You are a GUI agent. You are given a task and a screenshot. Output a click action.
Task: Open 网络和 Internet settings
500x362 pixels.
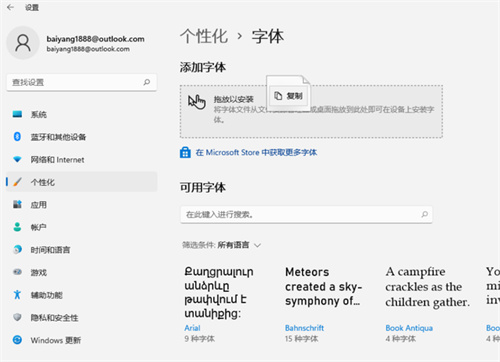coord(82,159)
